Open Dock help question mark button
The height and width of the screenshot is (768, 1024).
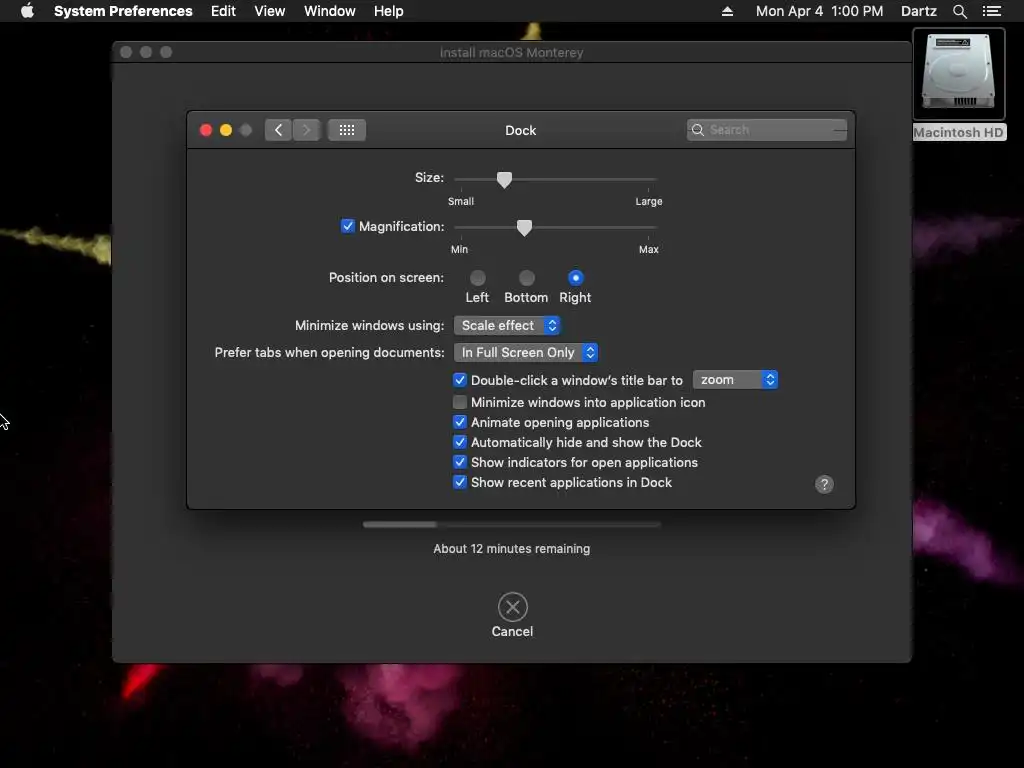pos(824,484)
